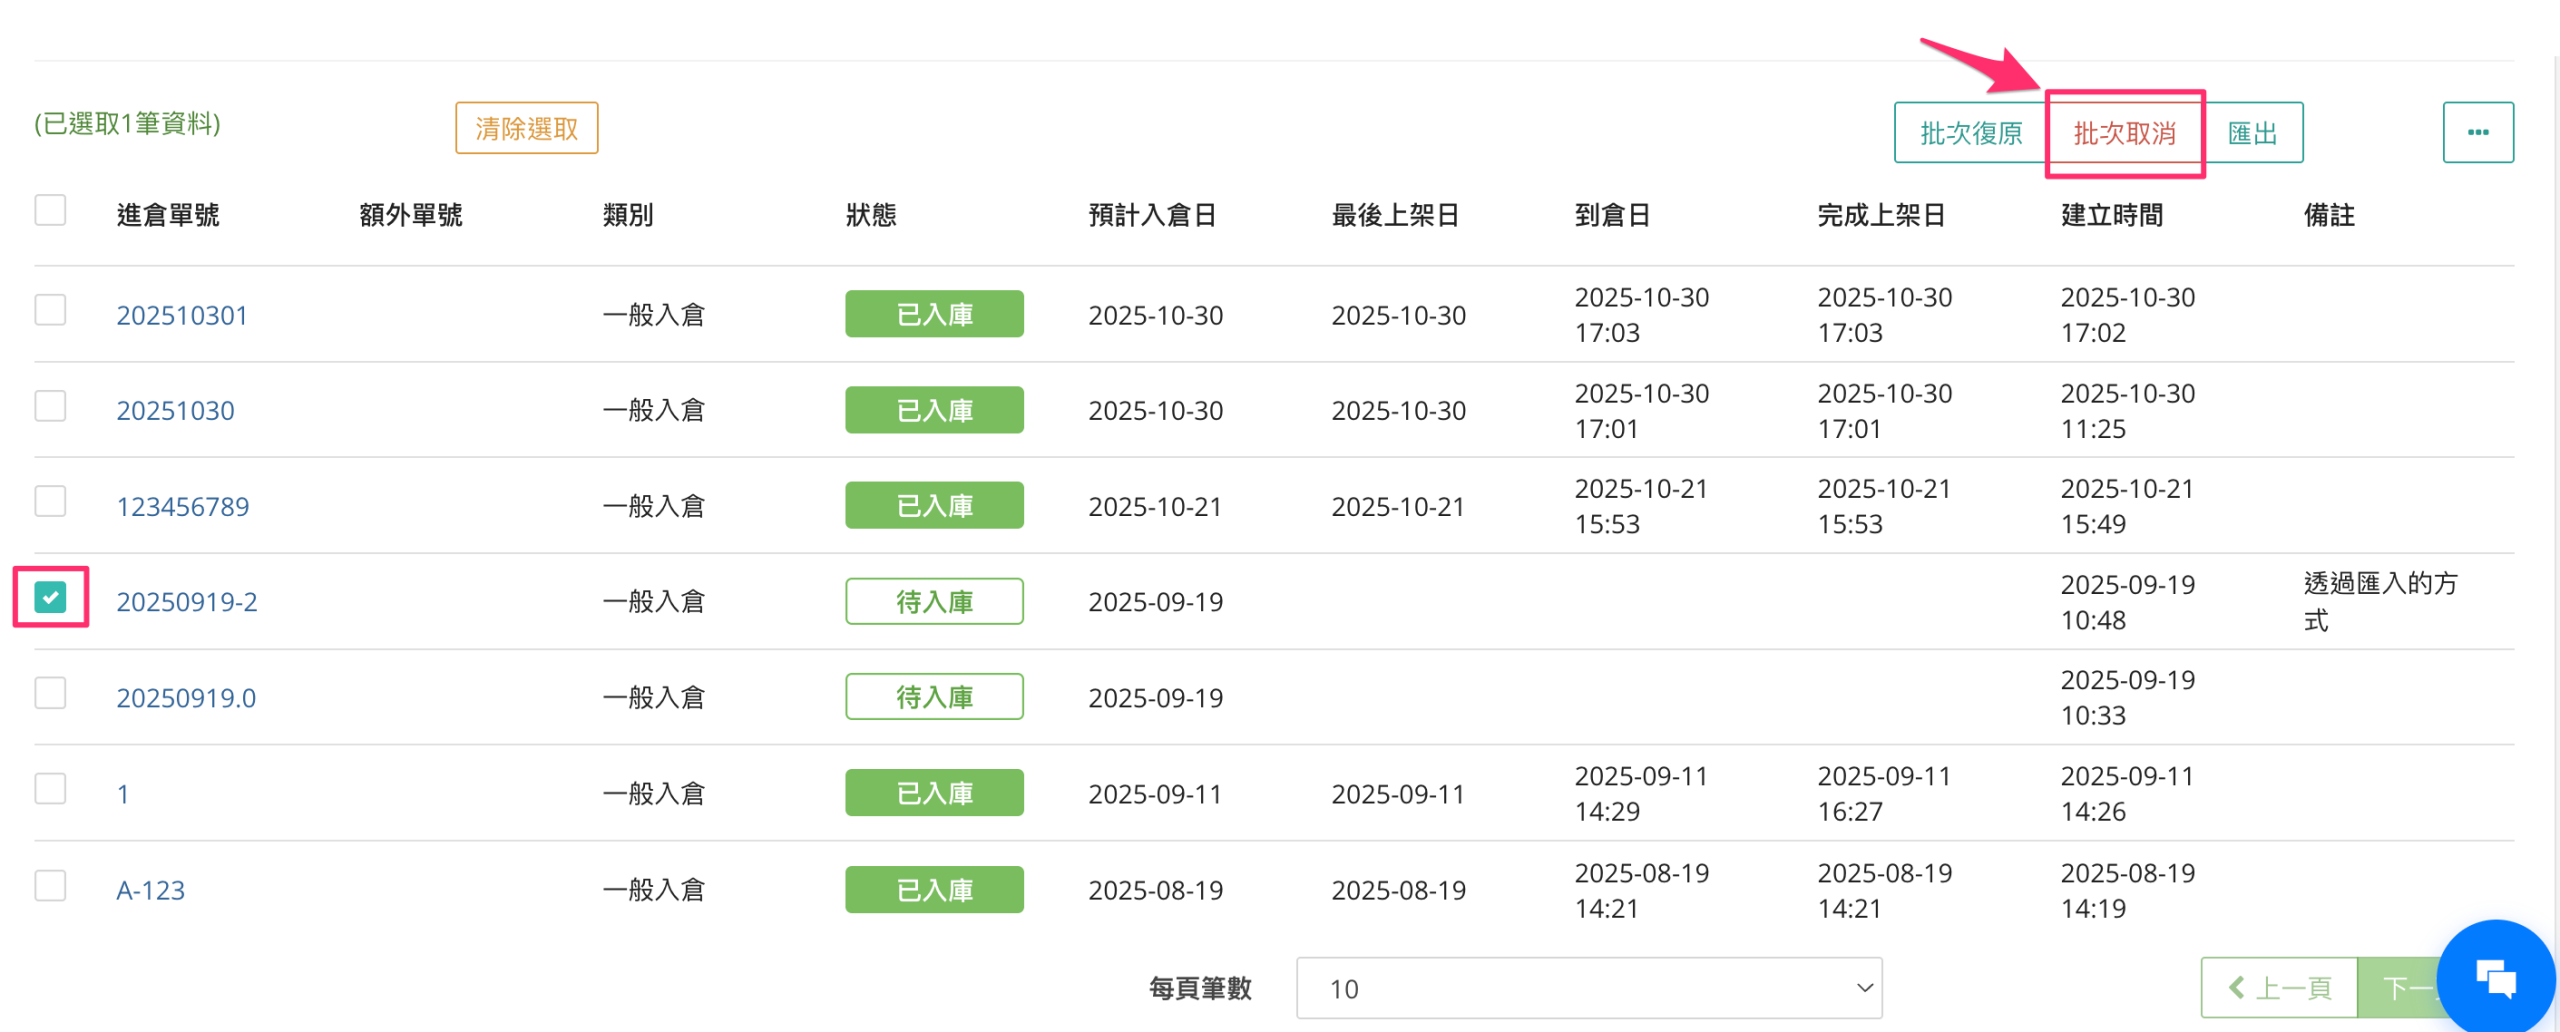This screenshot has height=1032, width=2560.
Task: Open the three-dot more options menu
Action: 2477,132
